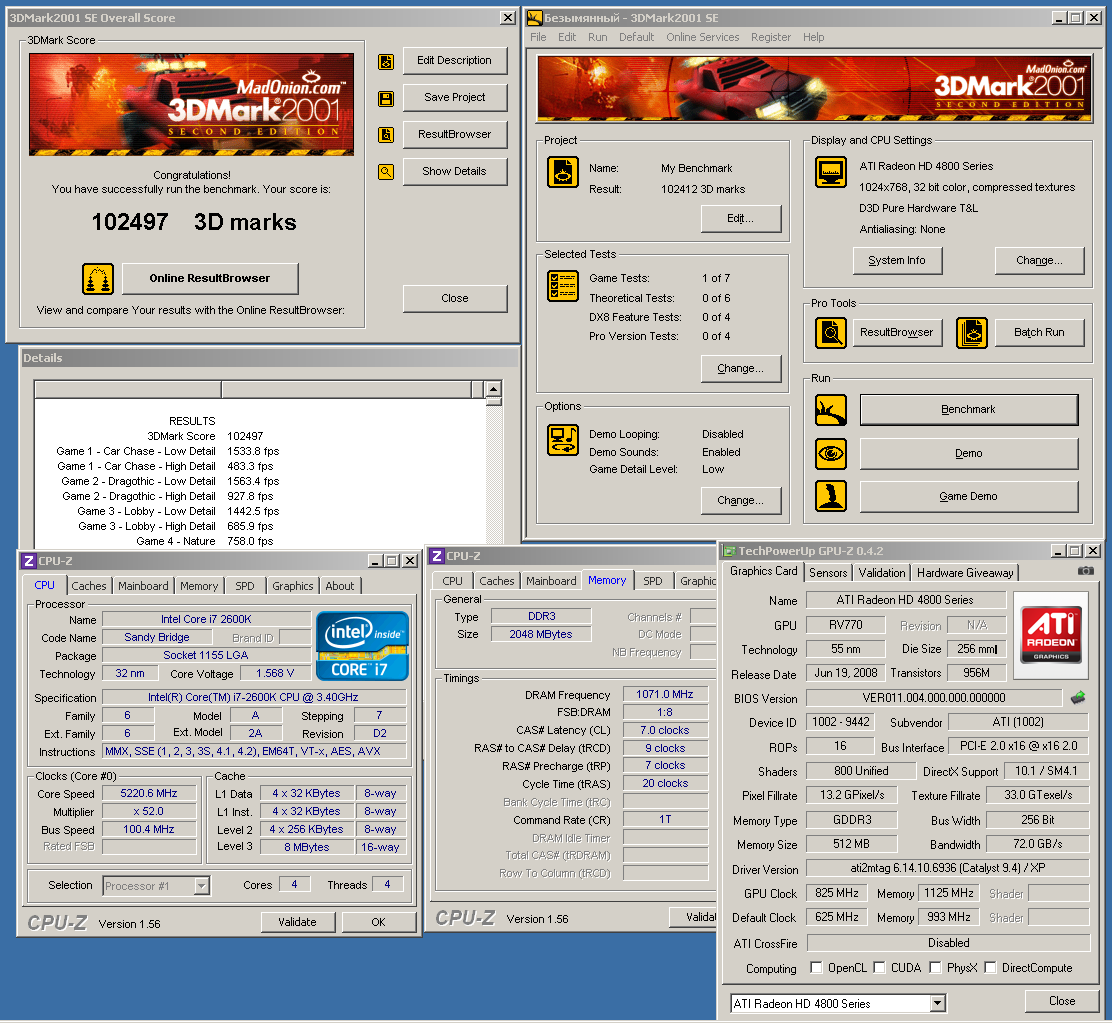The height and width of the screenshot is (1023, 1112).
Task: Open the File menu in 3DMark2001 SE
Action: (x=538, y=37)
